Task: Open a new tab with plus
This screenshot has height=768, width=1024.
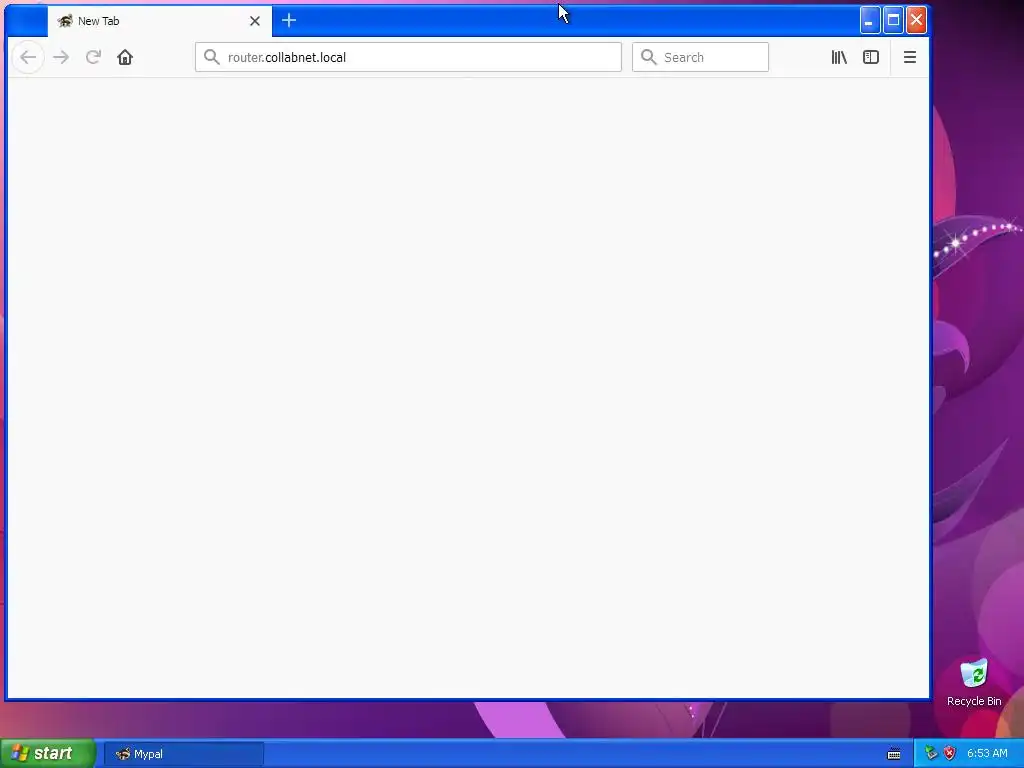Action: click(x=289, y=21)
